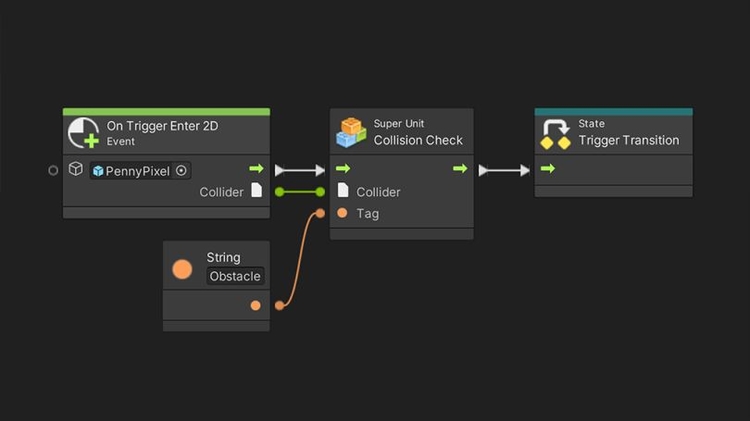This screenshot has height=421, width=750.
Task: Open the object picker next to PennyPixel
Action: pyautogui.click(x=181, y=170)
